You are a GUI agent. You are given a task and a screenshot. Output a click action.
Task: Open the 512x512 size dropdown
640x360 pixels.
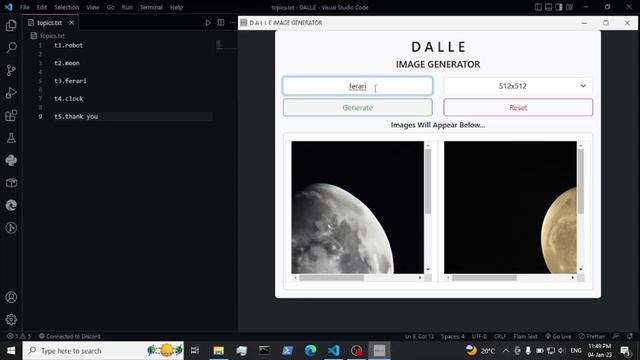click(518, 86)
